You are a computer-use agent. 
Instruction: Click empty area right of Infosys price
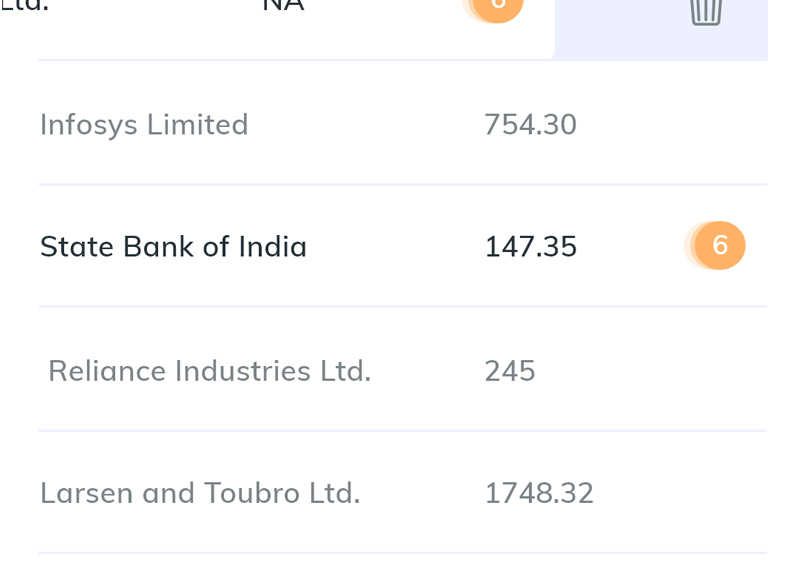tap(673, 124)
